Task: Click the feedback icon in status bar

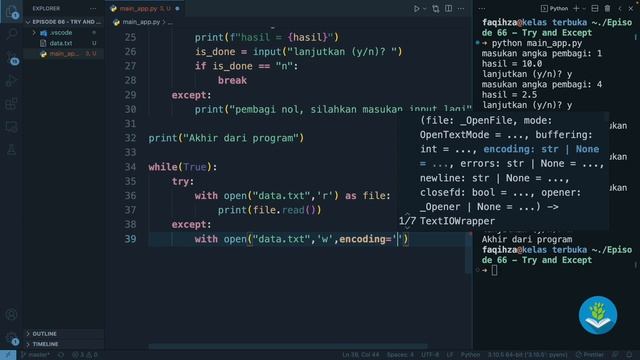Action: point(616,355)
